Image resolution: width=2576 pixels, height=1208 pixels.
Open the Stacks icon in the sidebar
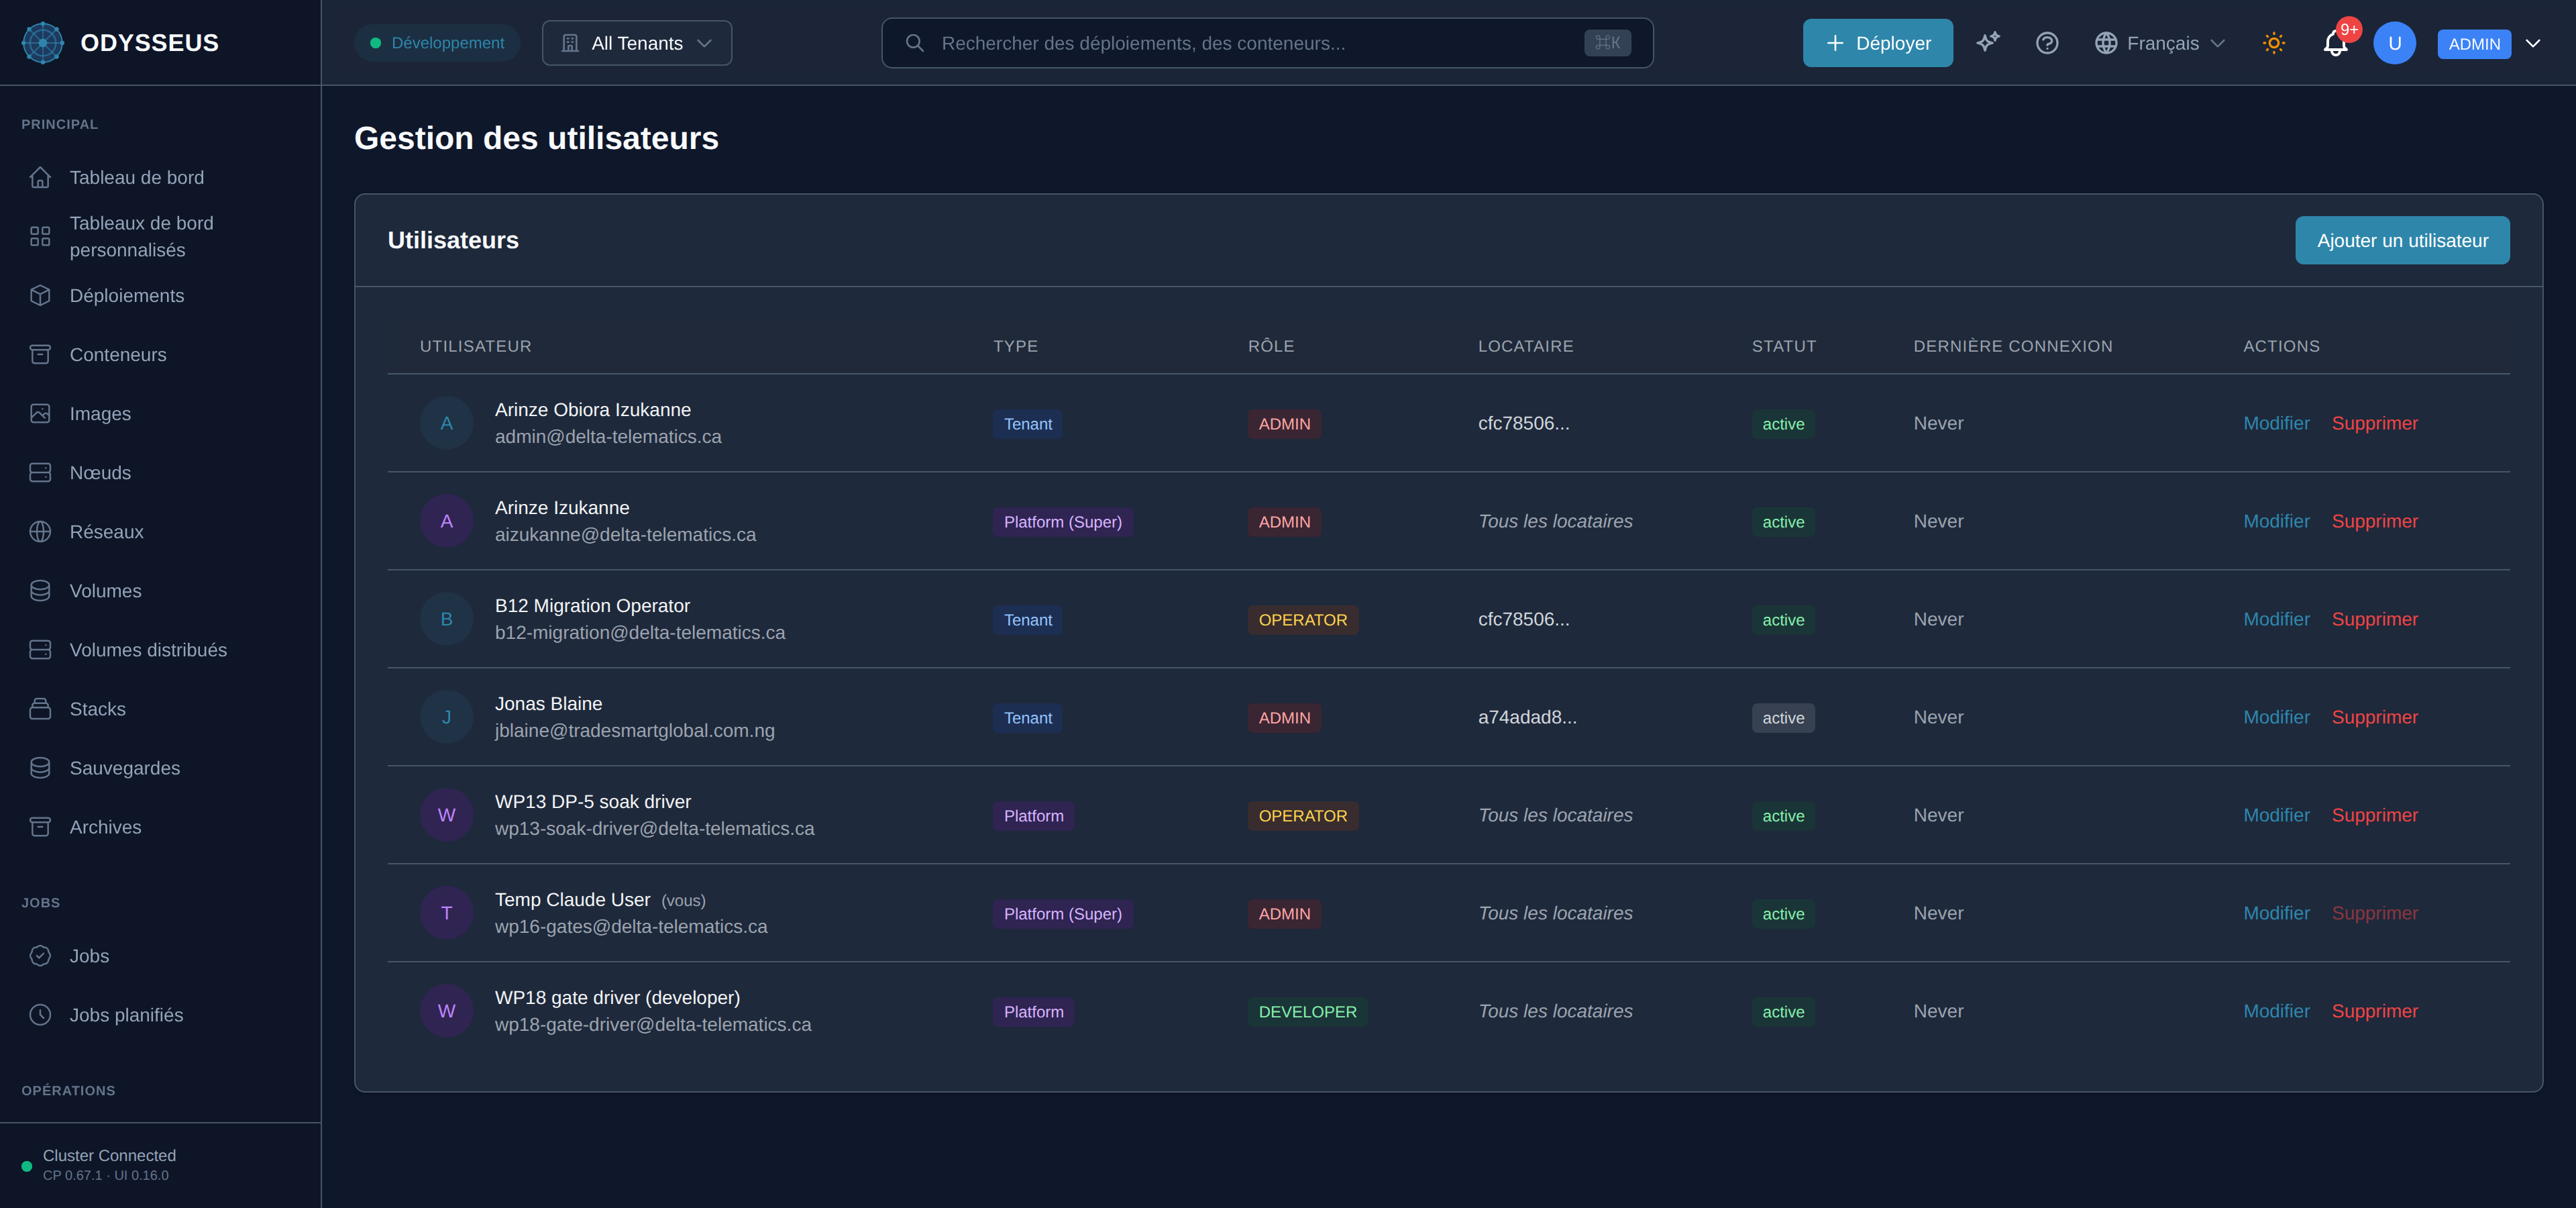pyautogui.click(x=40, y=708)
